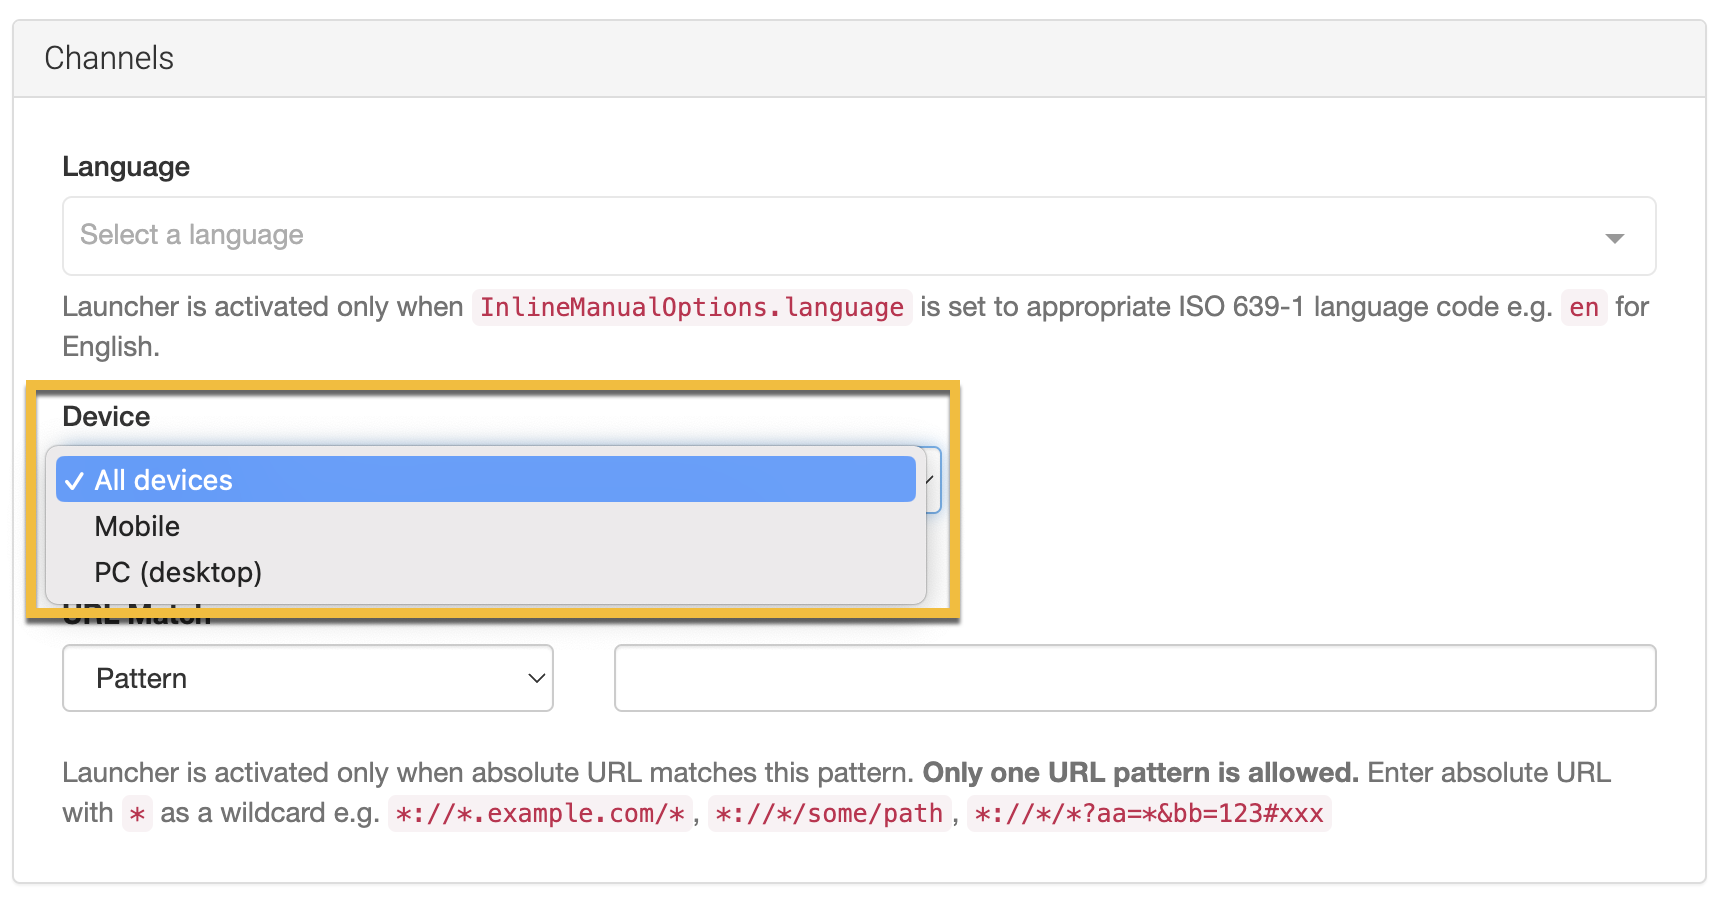Click the Language field label
The height and width of the screenshot is (898, 1724).
pyautogui.click(x=126, y=166)
